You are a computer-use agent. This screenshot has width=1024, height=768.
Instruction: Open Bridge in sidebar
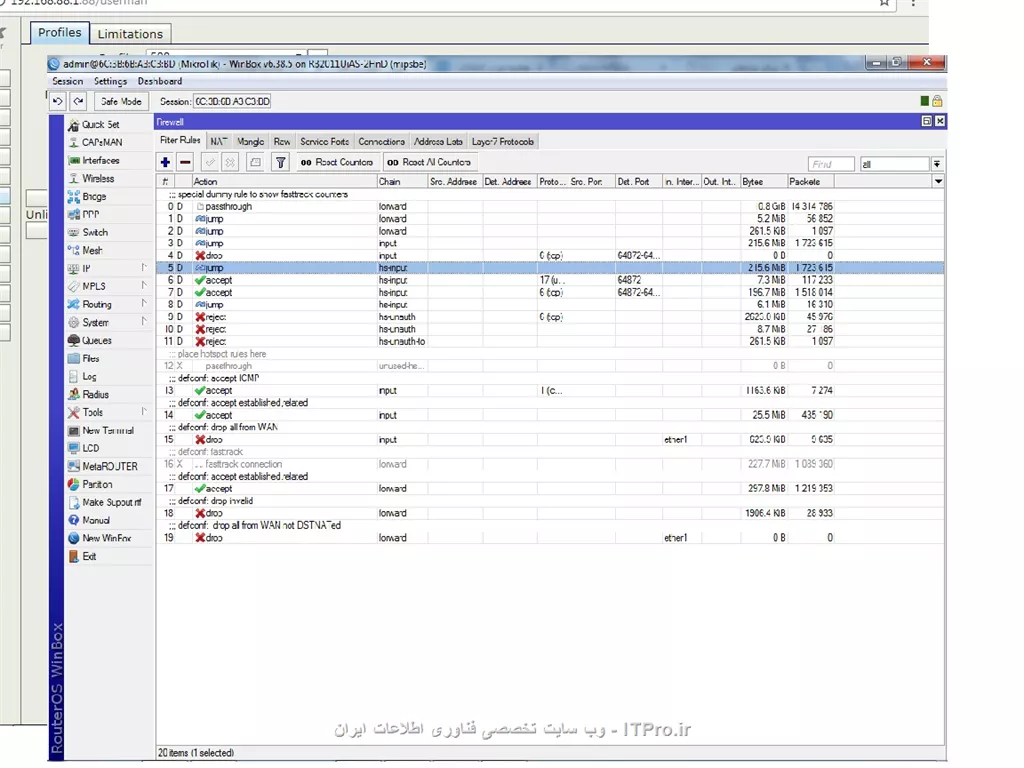pyautogui.click(x=94, y=197)
